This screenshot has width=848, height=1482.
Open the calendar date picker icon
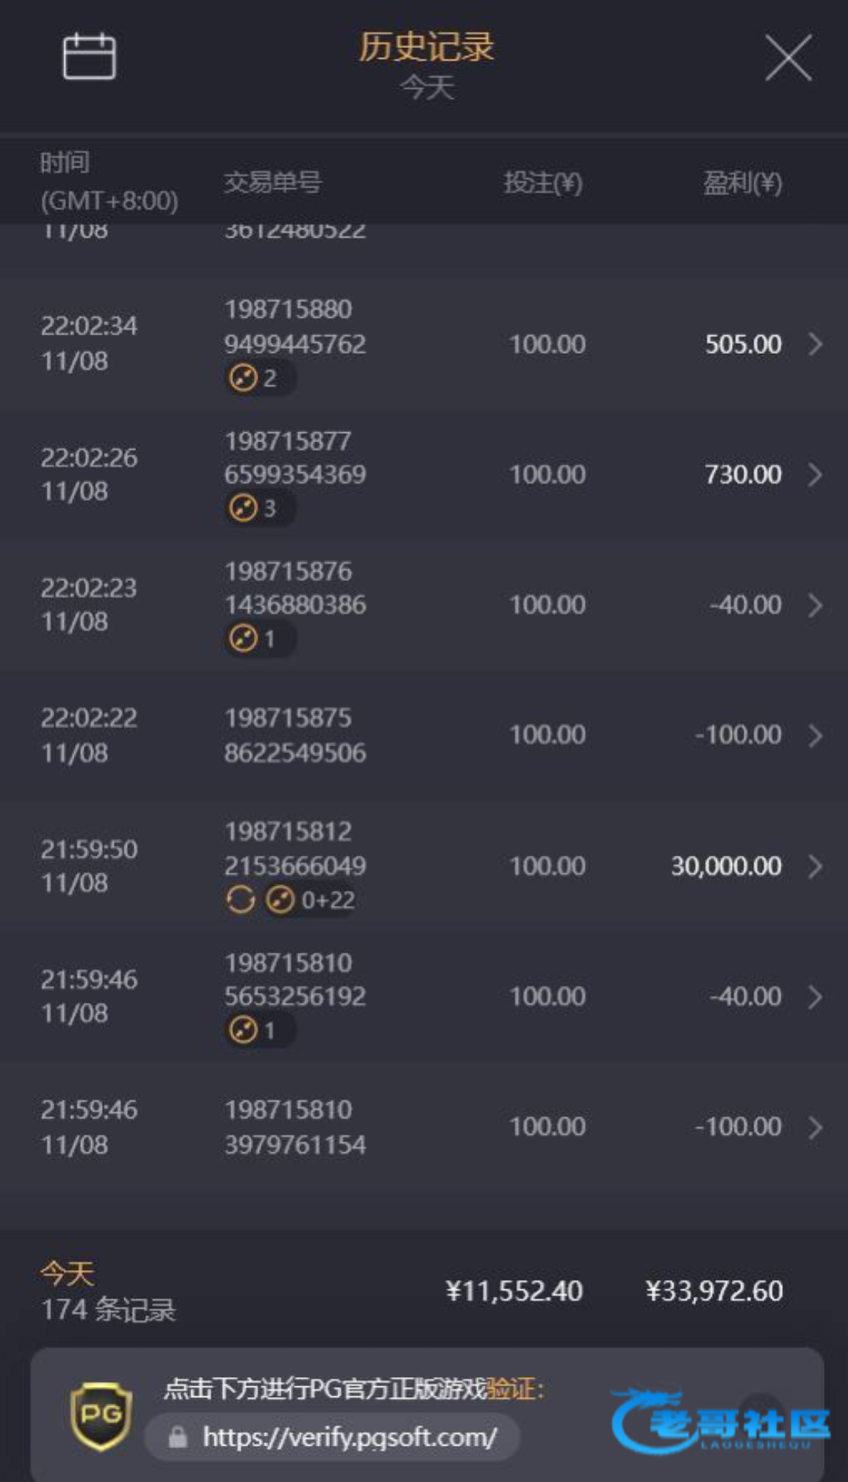click(x=89, y=56)
